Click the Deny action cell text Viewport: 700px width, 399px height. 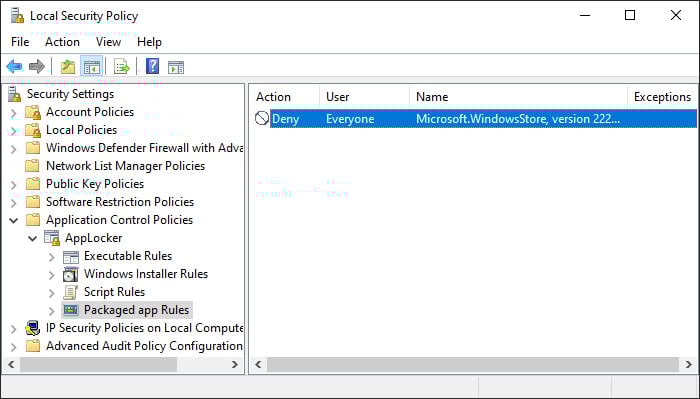[x=285, y=119]
